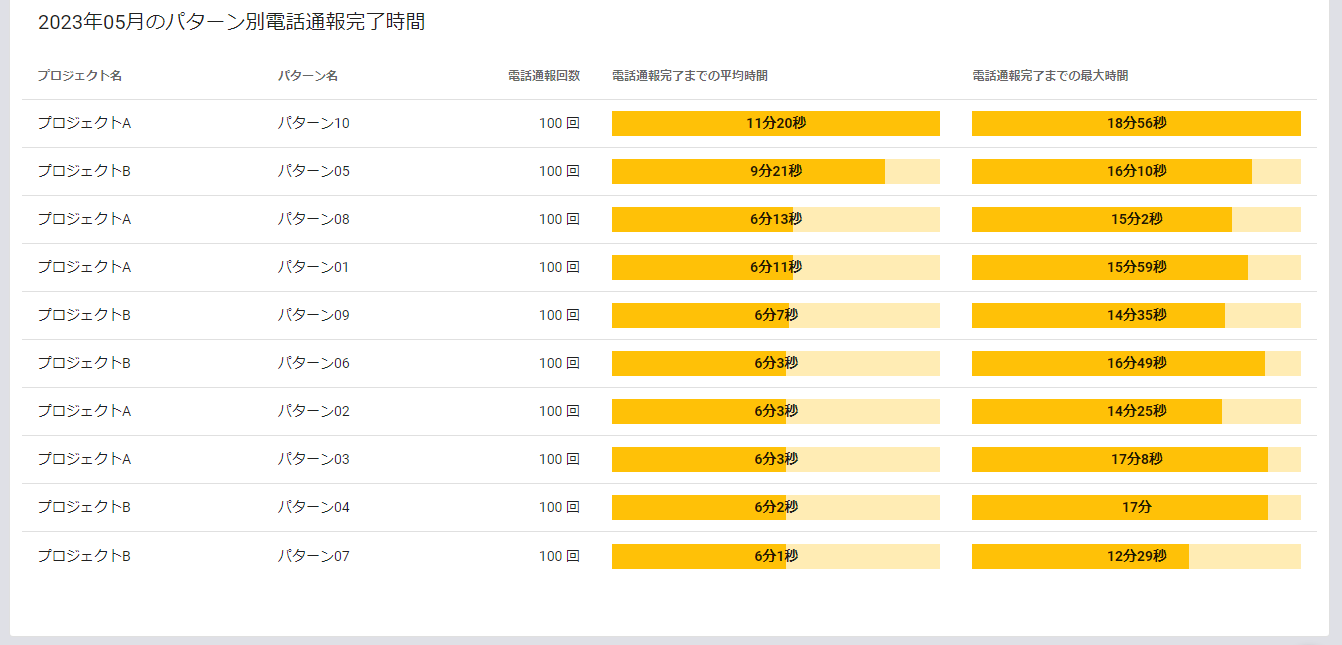The height and width of the screenshot is (645, 1342).
Task: Select the 電話通報完了までの平均時間 column header
Action: (x=689, y=76)
